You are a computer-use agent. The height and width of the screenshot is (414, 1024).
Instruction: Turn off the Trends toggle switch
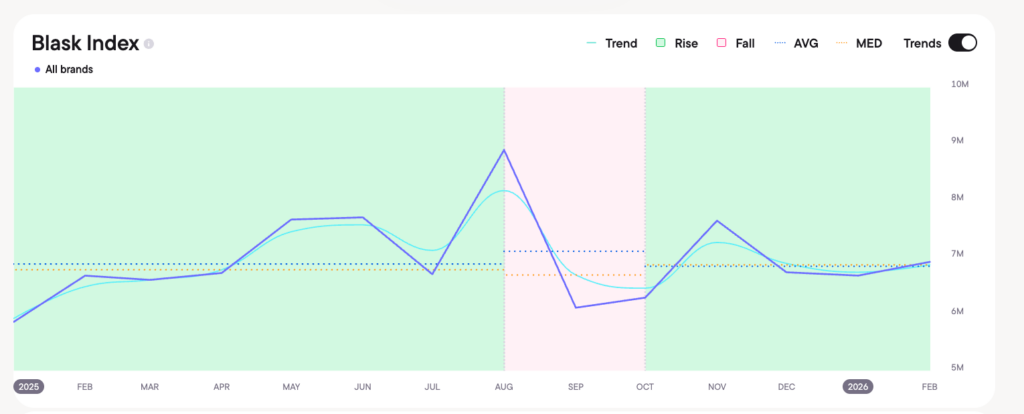pyautogui.click(x=962, y=43)
